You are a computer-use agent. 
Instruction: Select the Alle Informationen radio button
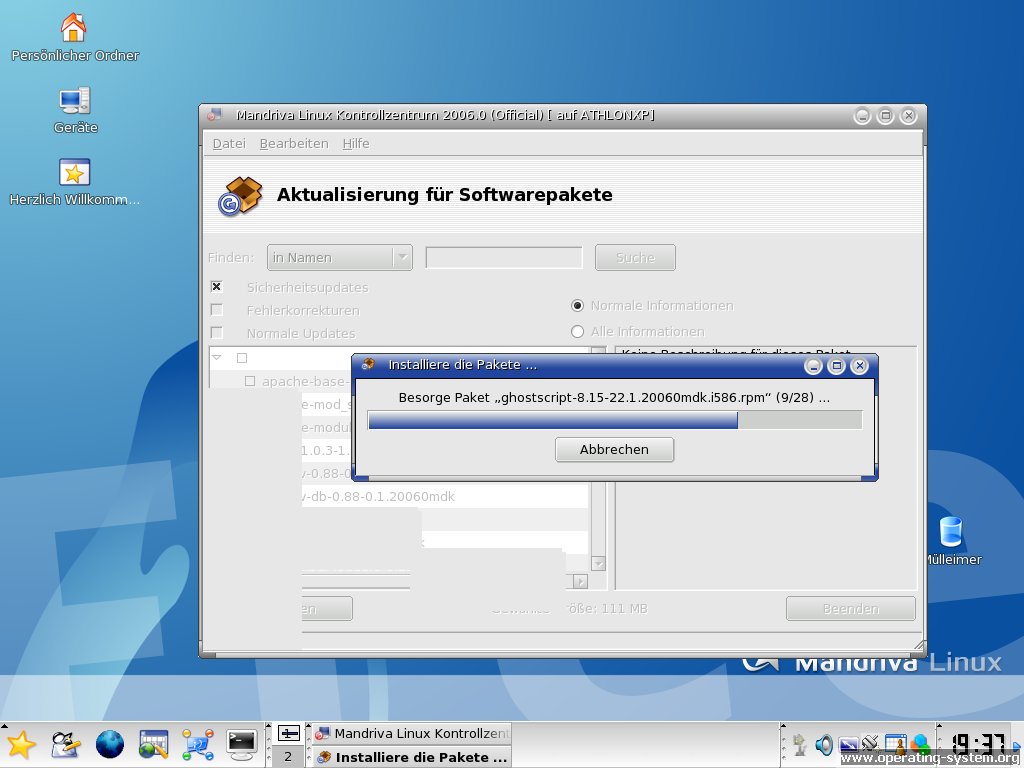[x=577, y=332]
